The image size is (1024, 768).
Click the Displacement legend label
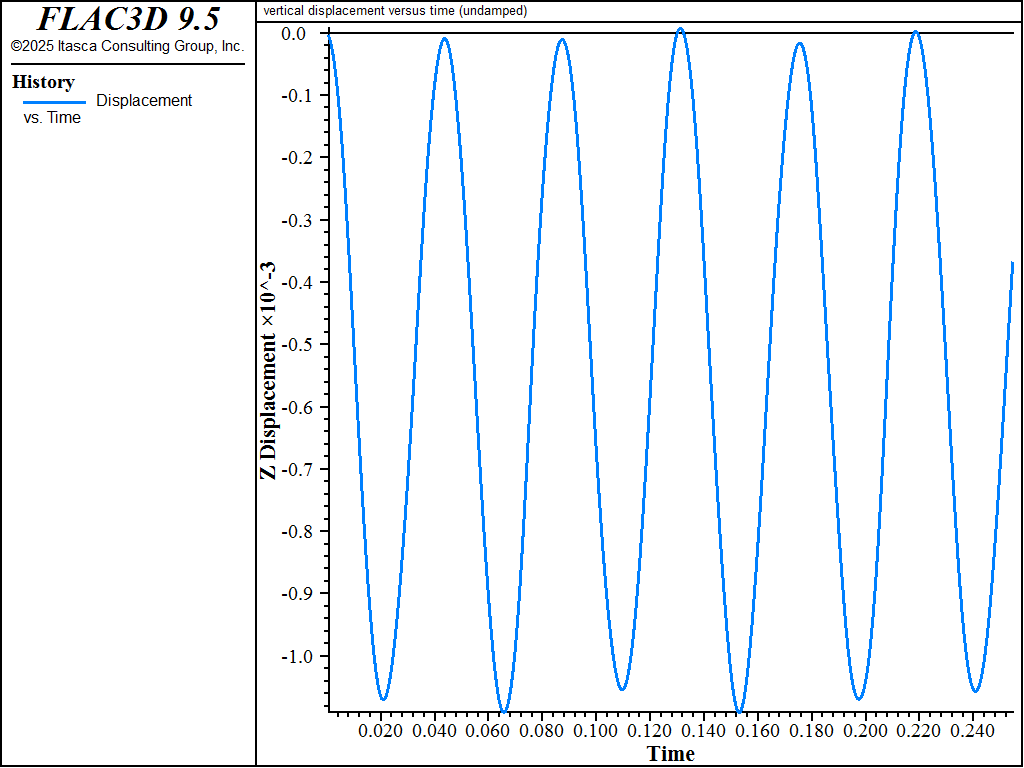point(144,101)
